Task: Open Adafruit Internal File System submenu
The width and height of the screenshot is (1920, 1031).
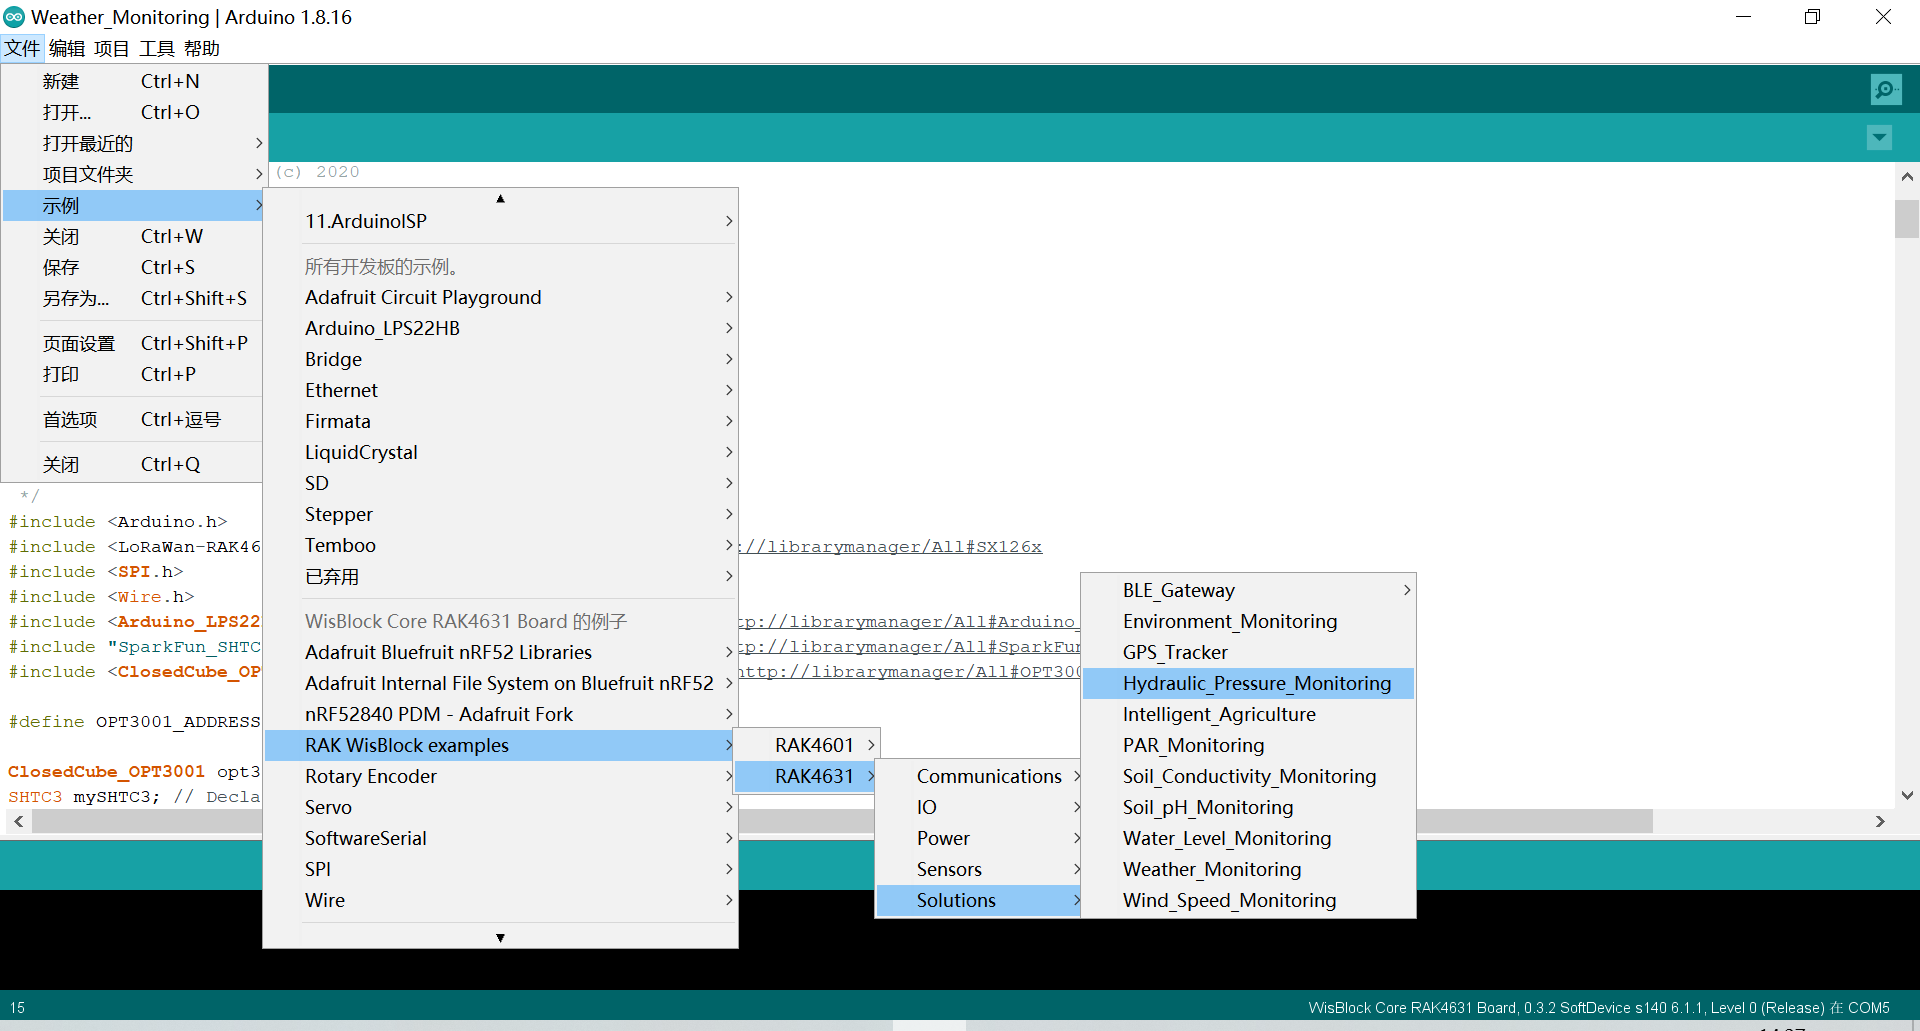Action: click(x=501, y=683)
